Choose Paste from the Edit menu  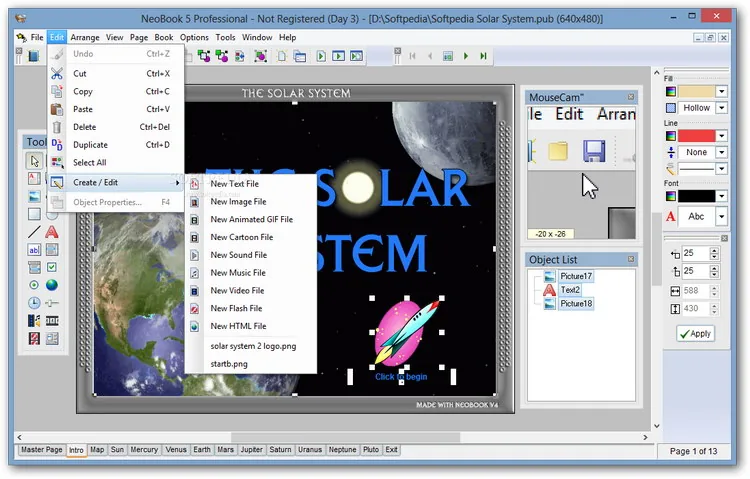[x=116, y=109]
